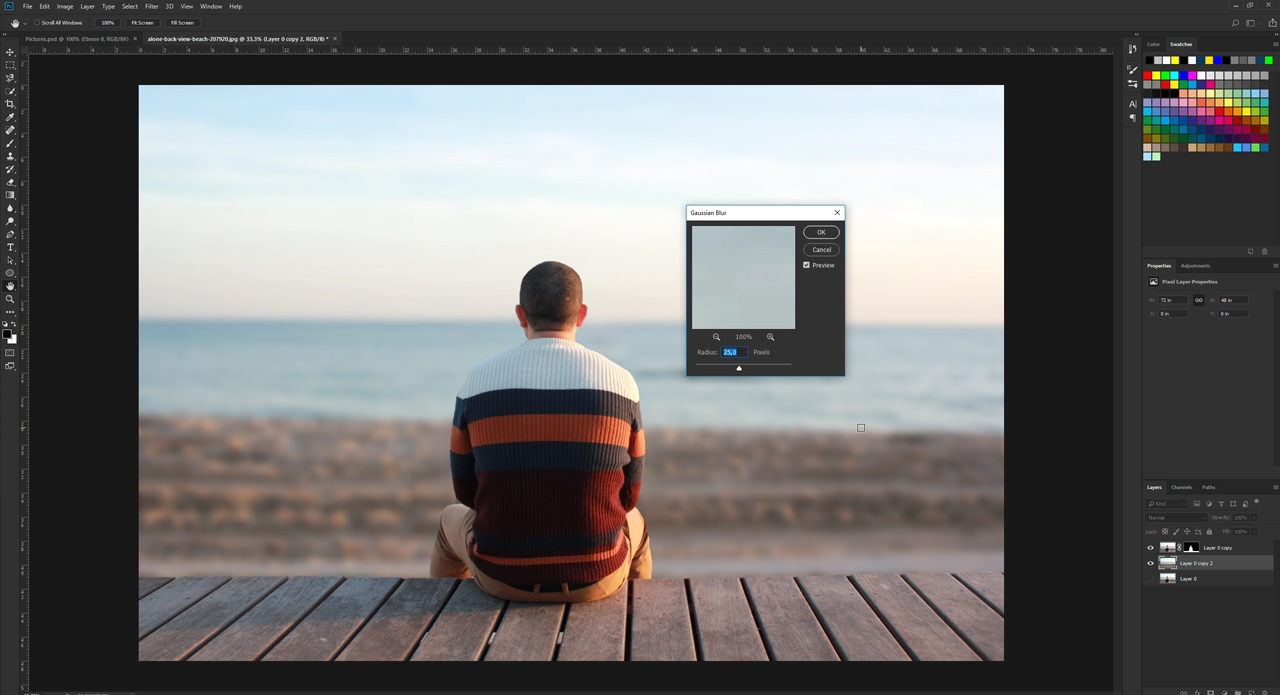
Task: Pick the red swatch in Swatches panel
Action: click(x=1148, y=76)
